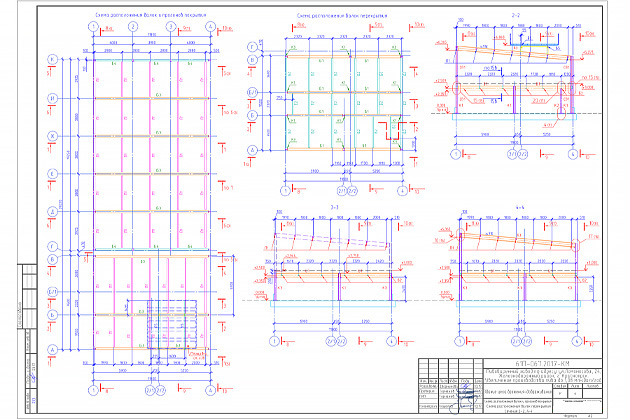Click axis bubble Е on roof plan left
Image resolution: width=630 pixels, height=420 pixels.
tap(50, 172)
